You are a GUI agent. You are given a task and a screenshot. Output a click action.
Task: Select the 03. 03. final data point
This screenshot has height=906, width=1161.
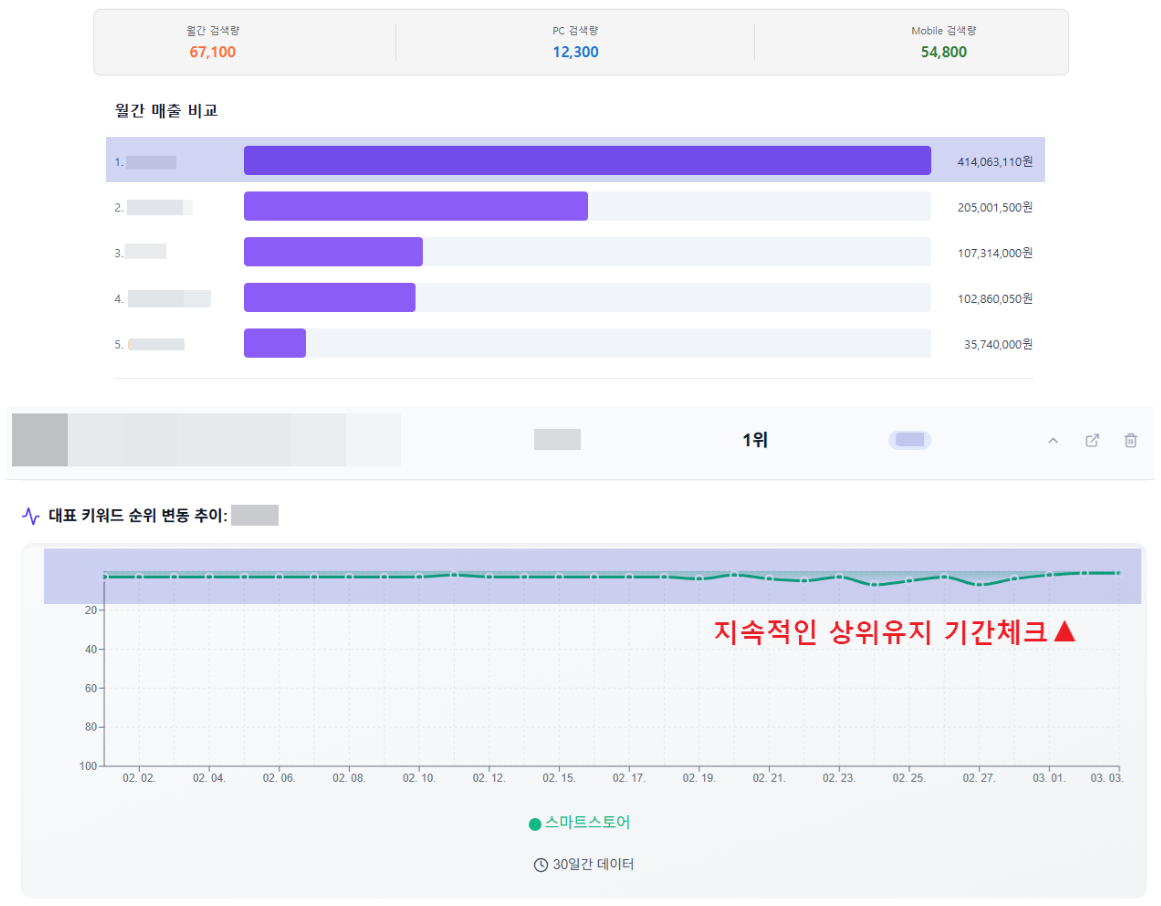click(x=1118, y=573)
